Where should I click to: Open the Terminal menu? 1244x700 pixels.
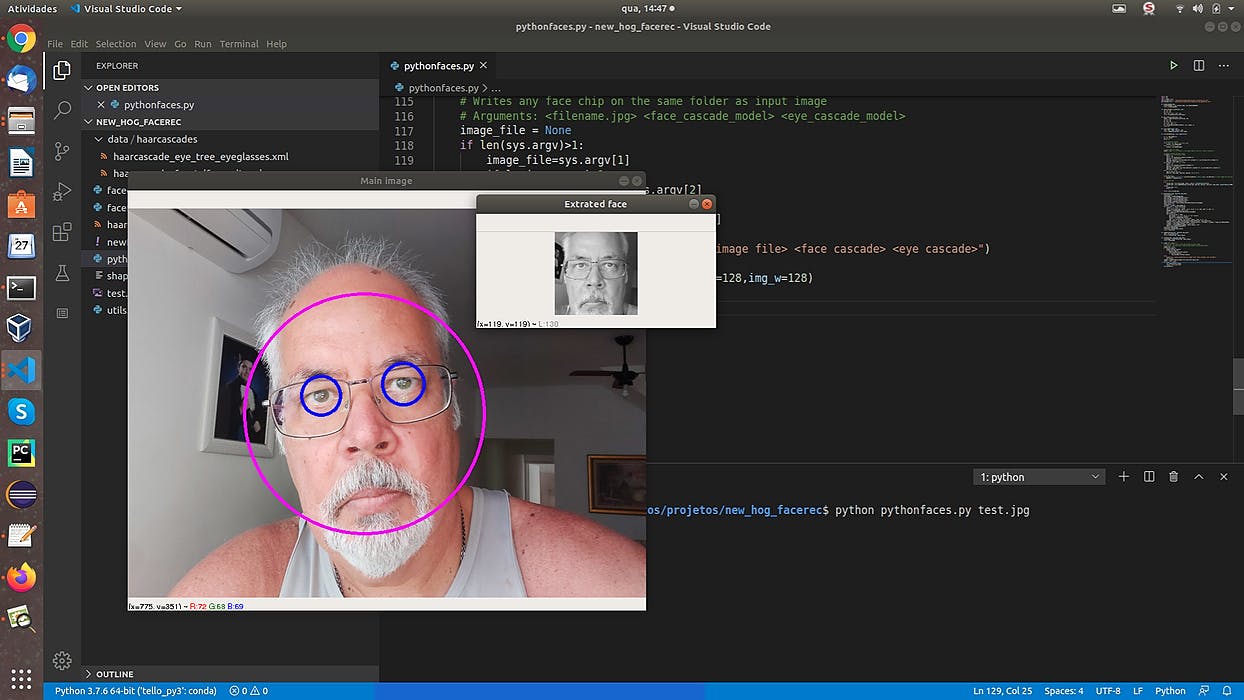[x=238, y=43]
